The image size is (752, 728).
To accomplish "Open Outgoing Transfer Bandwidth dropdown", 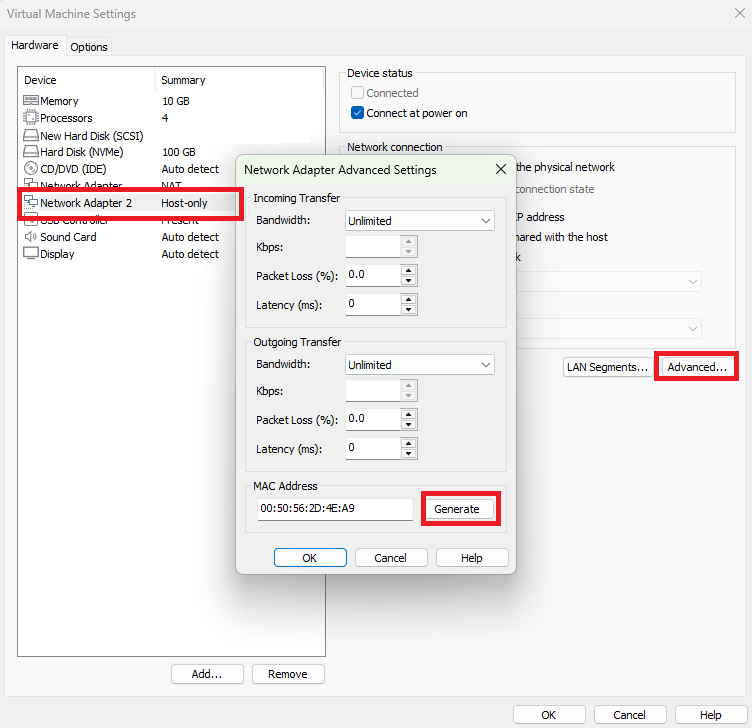I will click(420, 365).
